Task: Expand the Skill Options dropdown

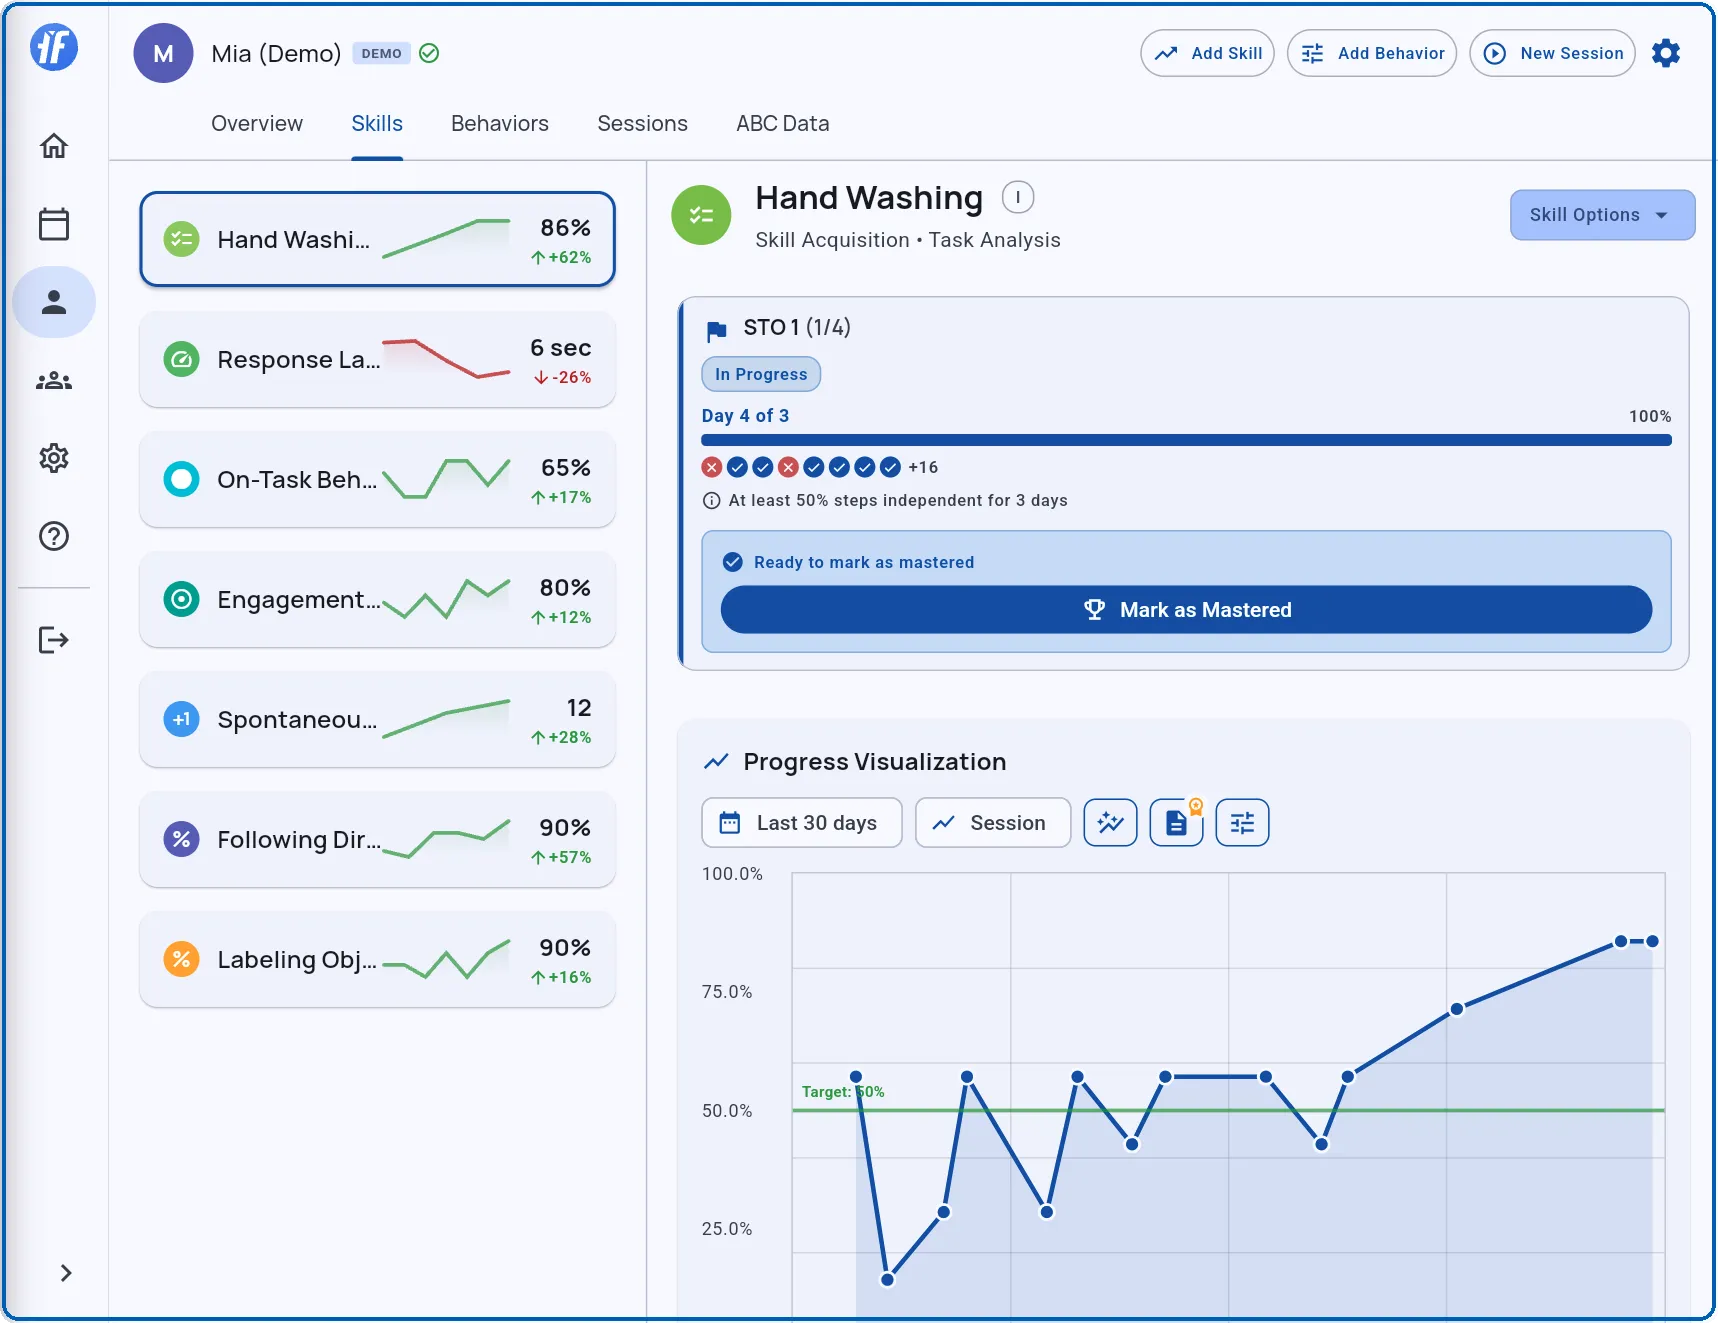Action: tap(1601, 215)
